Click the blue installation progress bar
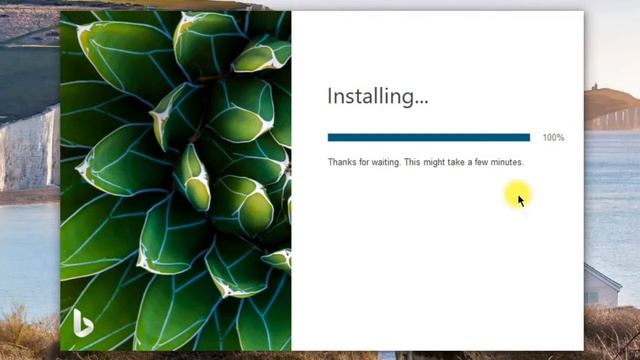The width and height of the screenshot is (640, 360). click(x=429, y=138)
